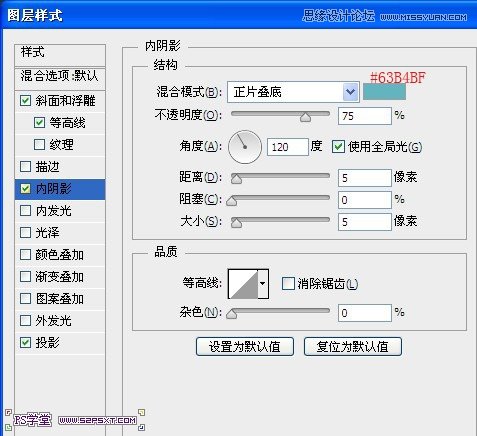Image resolution: width=477 pixels, height=436 pixels.
Task: Click the 角度 field showing 120
Action: pyautogui.click(x=288, y=147)
